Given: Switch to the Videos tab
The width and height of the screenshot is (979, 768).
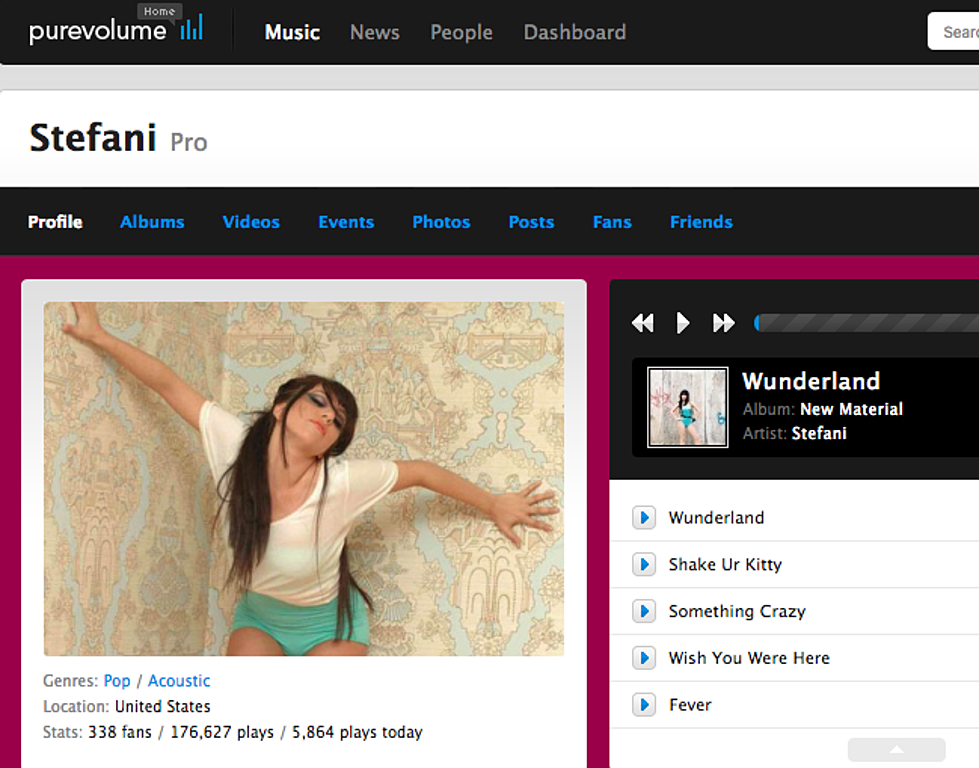Looking at the screenshot, I should click(x=251, y=222).
